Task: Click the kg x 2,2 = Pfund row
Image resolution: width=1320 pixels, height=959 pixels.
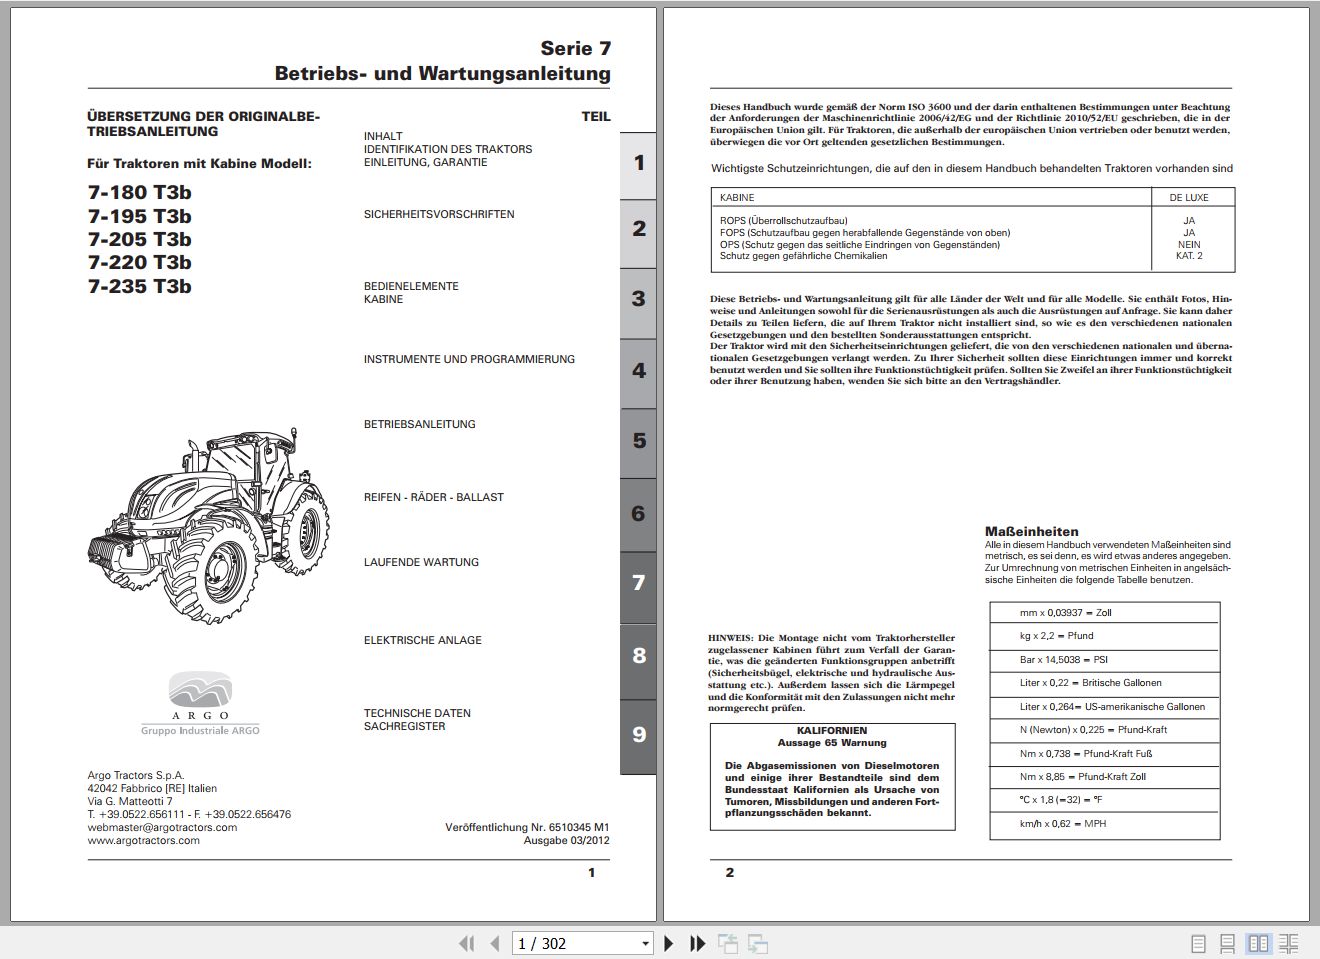Action: click(x=1105, y=636)
